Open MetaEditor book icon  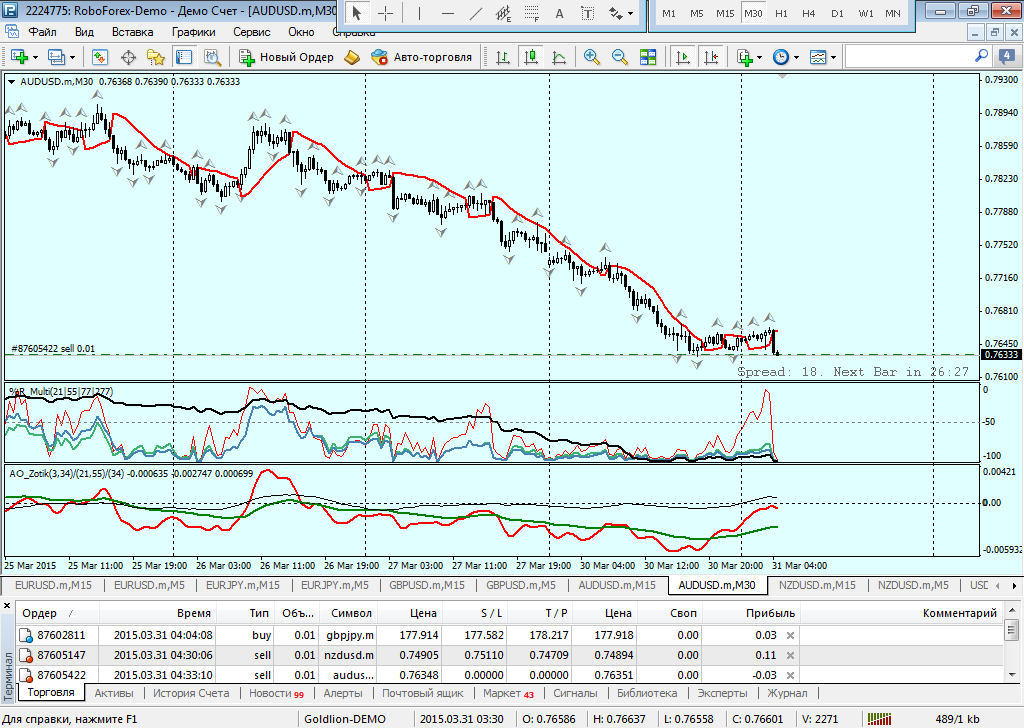(352, 57)
